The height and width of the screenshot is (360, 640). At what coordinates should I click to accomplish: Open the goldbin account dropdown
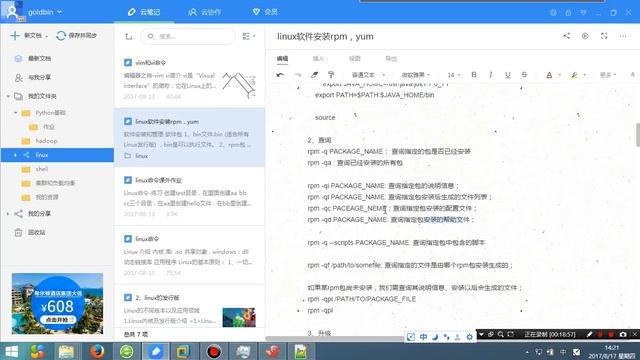click(x=45, y=12)
